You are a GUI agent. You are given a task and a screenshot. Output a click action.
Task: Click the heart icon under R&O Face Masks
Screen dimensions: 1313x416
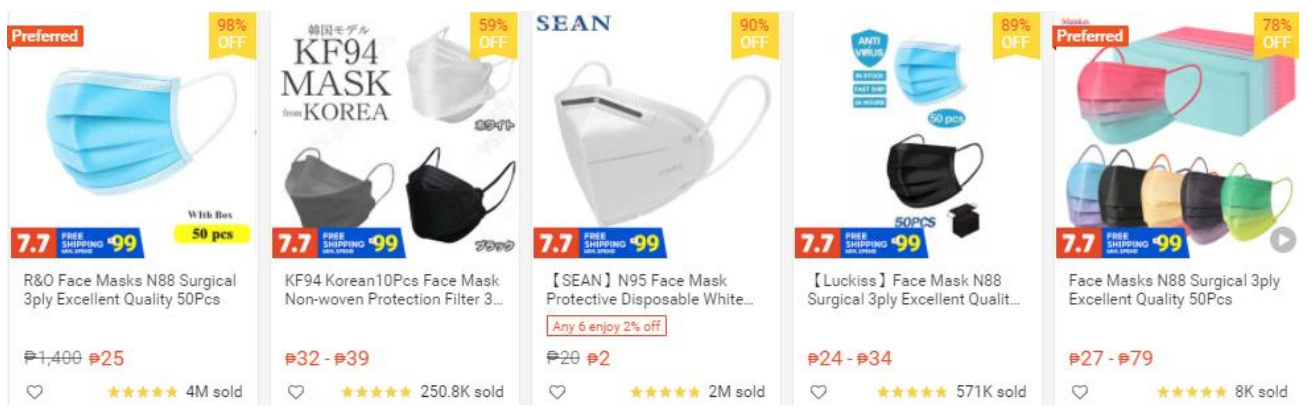34,392
